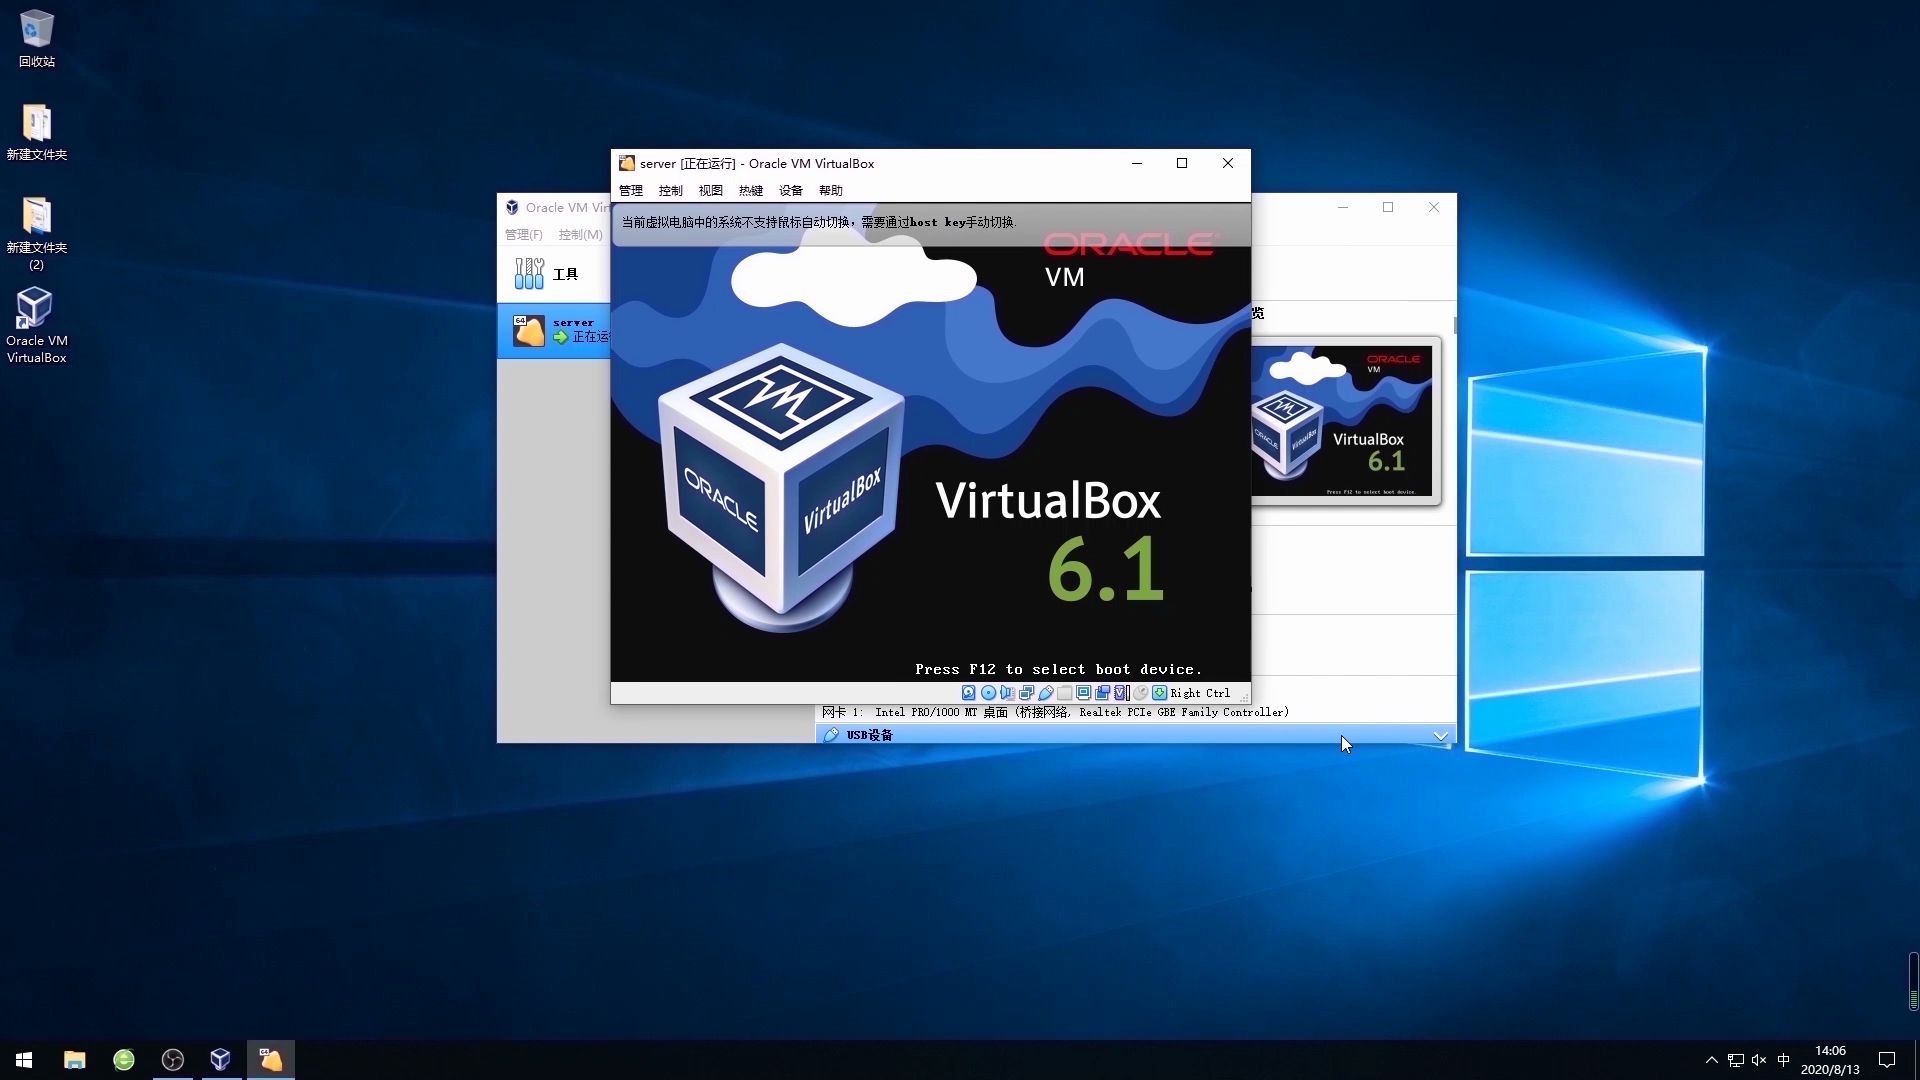This screenshot has width=1920, height=1080.
Task: Click the optical disc status icon
Action: coord(988,693)
